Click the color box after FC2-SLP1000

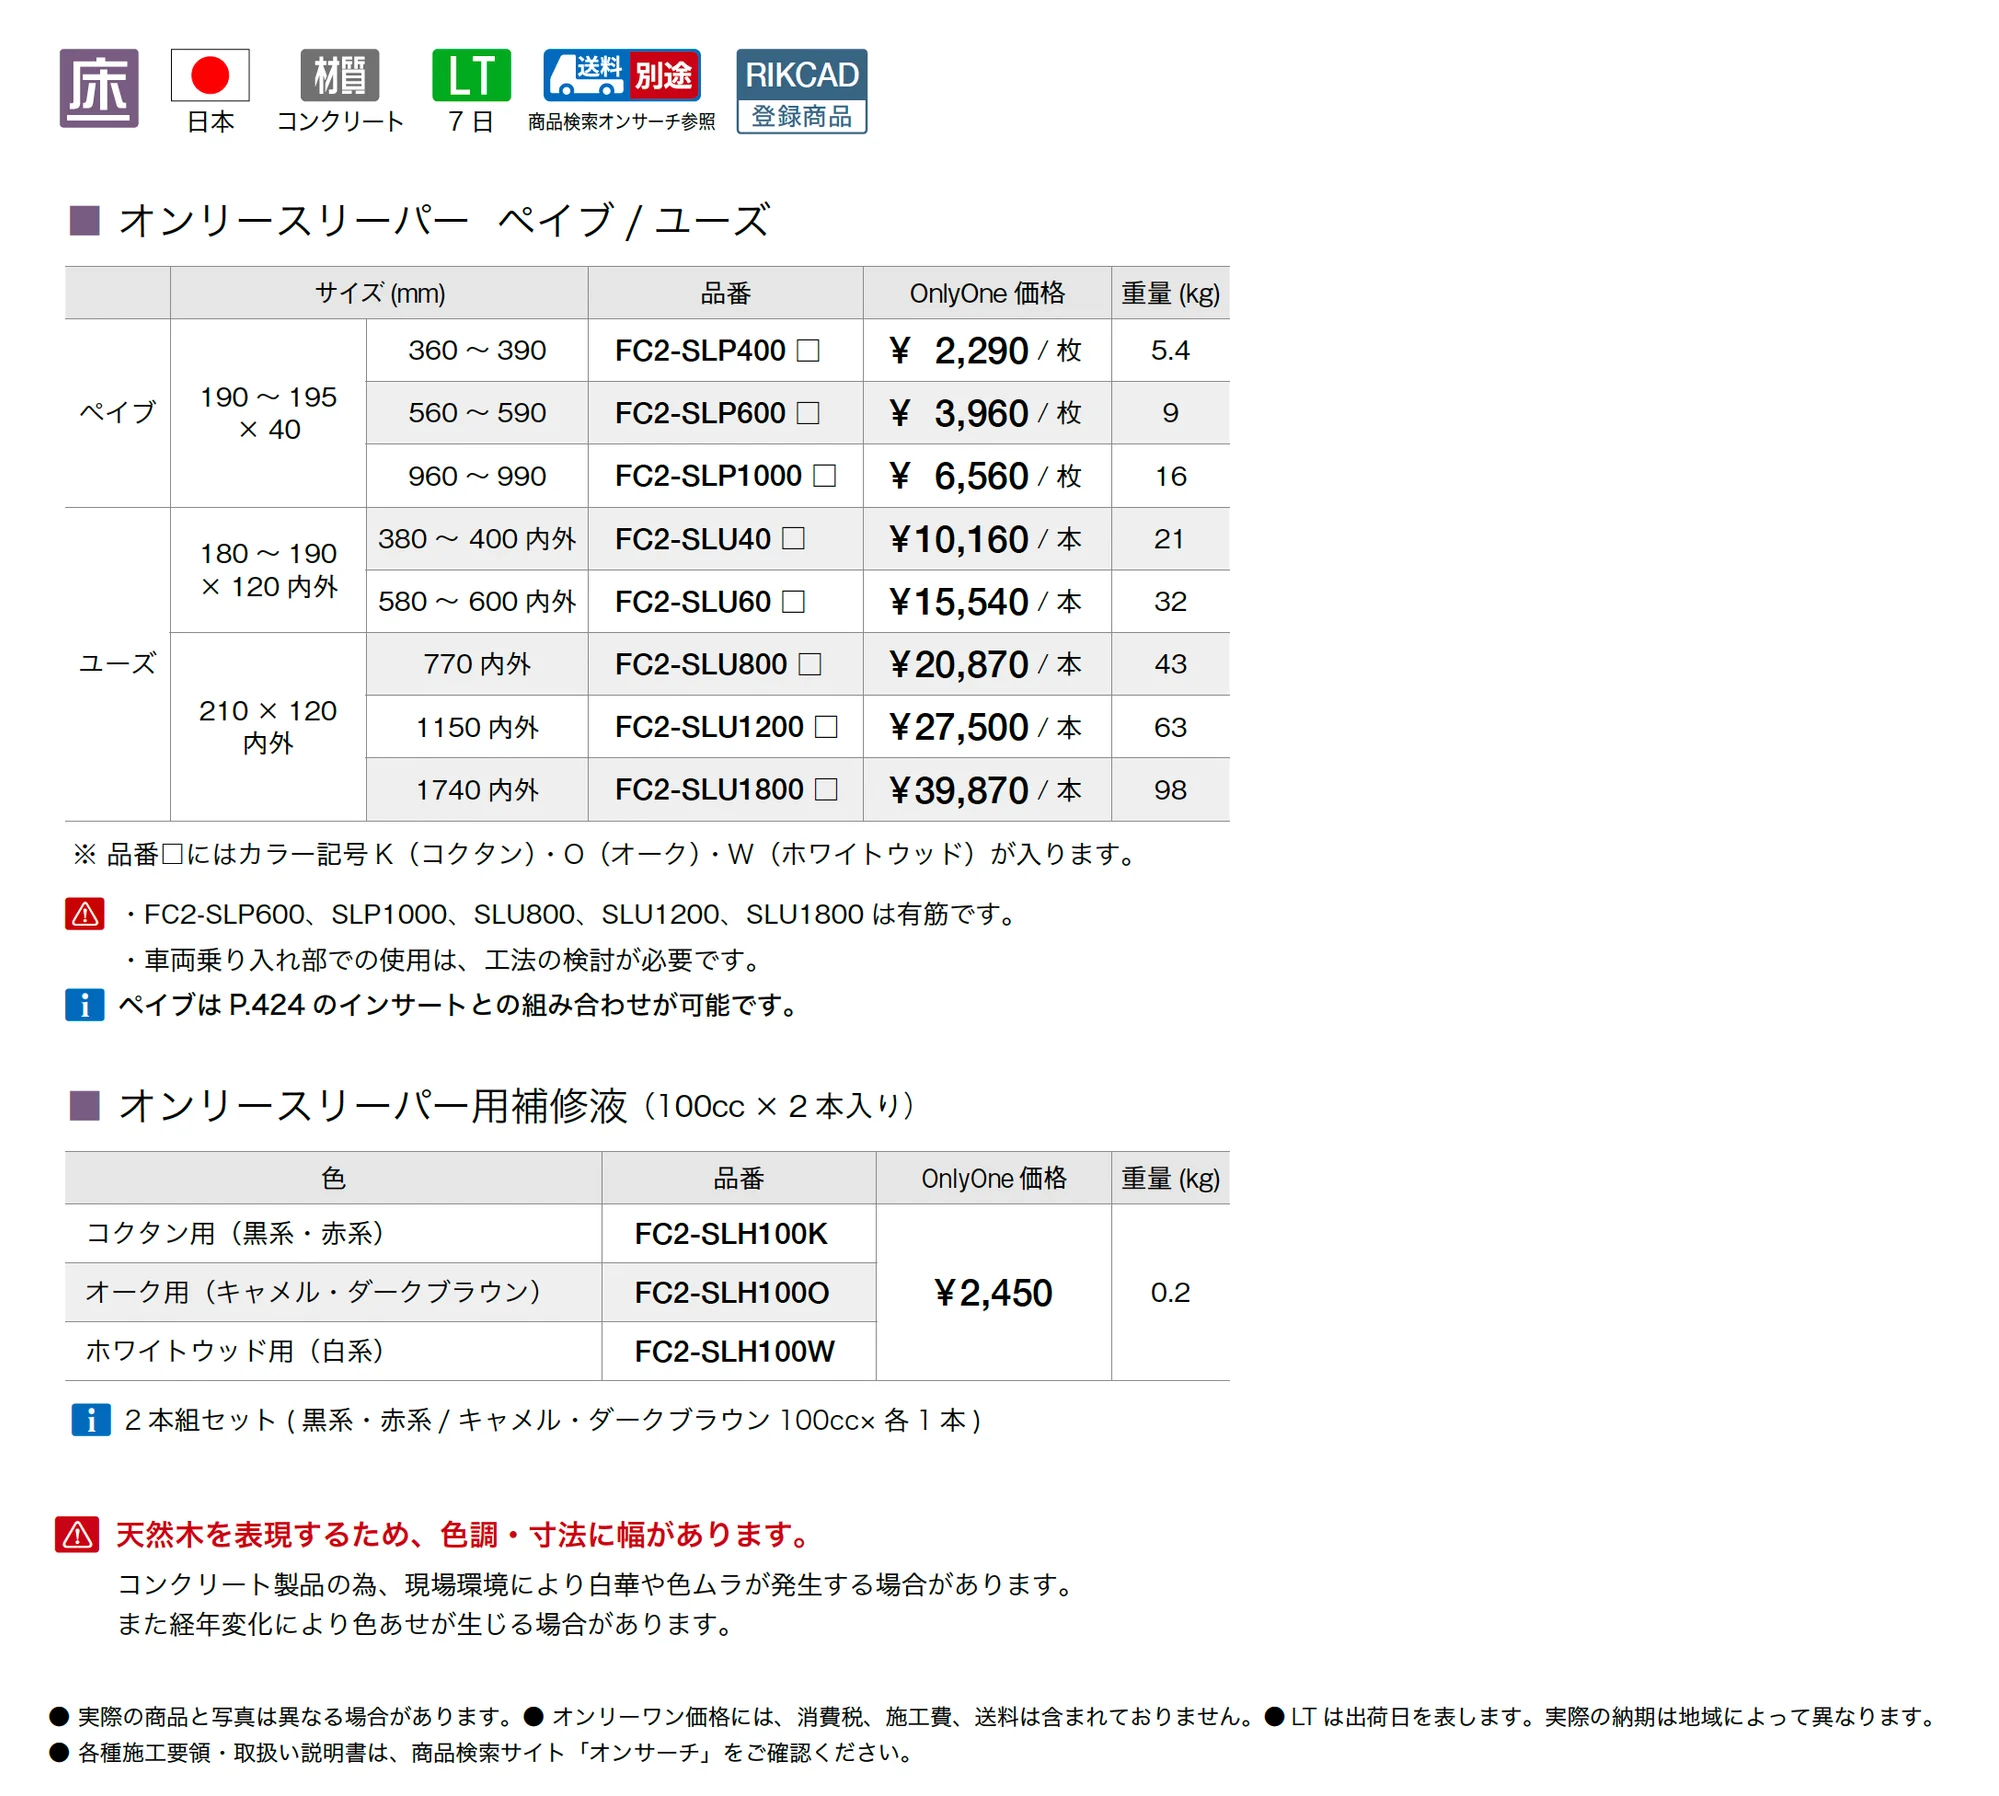coord(824,476)
